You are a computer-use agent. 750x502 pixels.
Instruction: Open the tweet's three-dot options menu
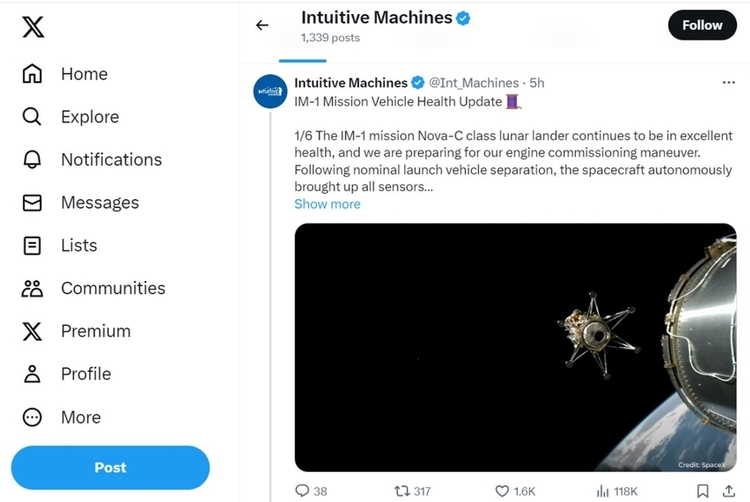tap(728, 82)
